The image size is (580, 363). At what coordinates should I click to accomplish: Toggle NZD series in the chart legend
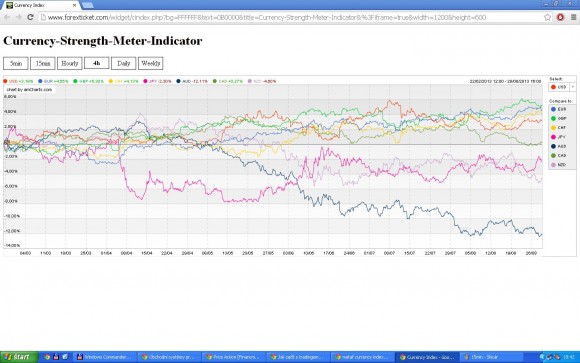coord(262,81)
